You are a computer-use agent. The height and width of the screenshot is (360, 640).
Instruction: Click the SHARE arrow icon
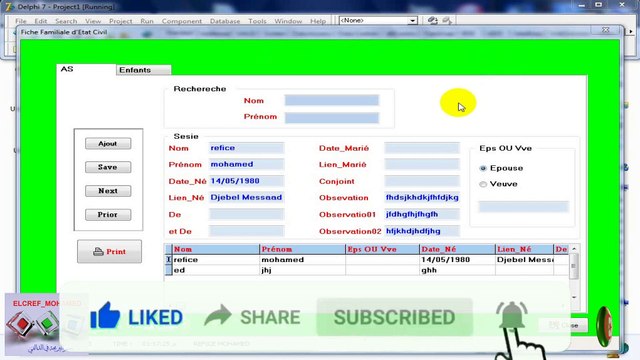coord(218,315)
